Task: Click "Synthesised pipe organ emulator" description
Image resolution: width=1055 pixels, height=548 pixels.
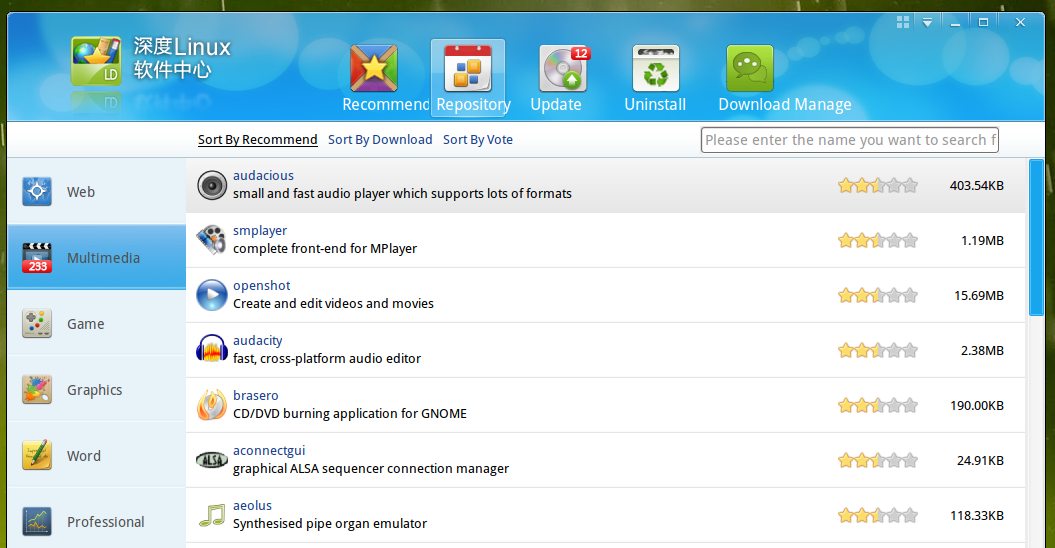Action: 330,523
